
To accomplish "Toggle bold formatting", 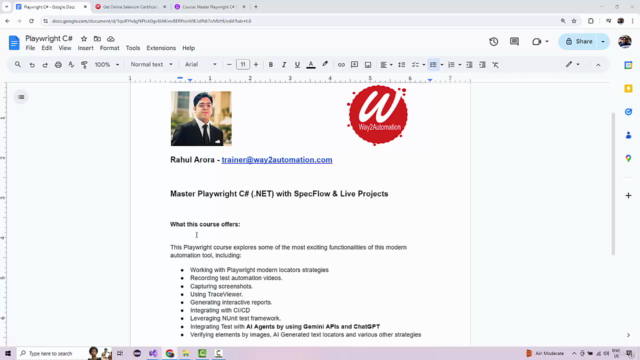I will point(271,65).
